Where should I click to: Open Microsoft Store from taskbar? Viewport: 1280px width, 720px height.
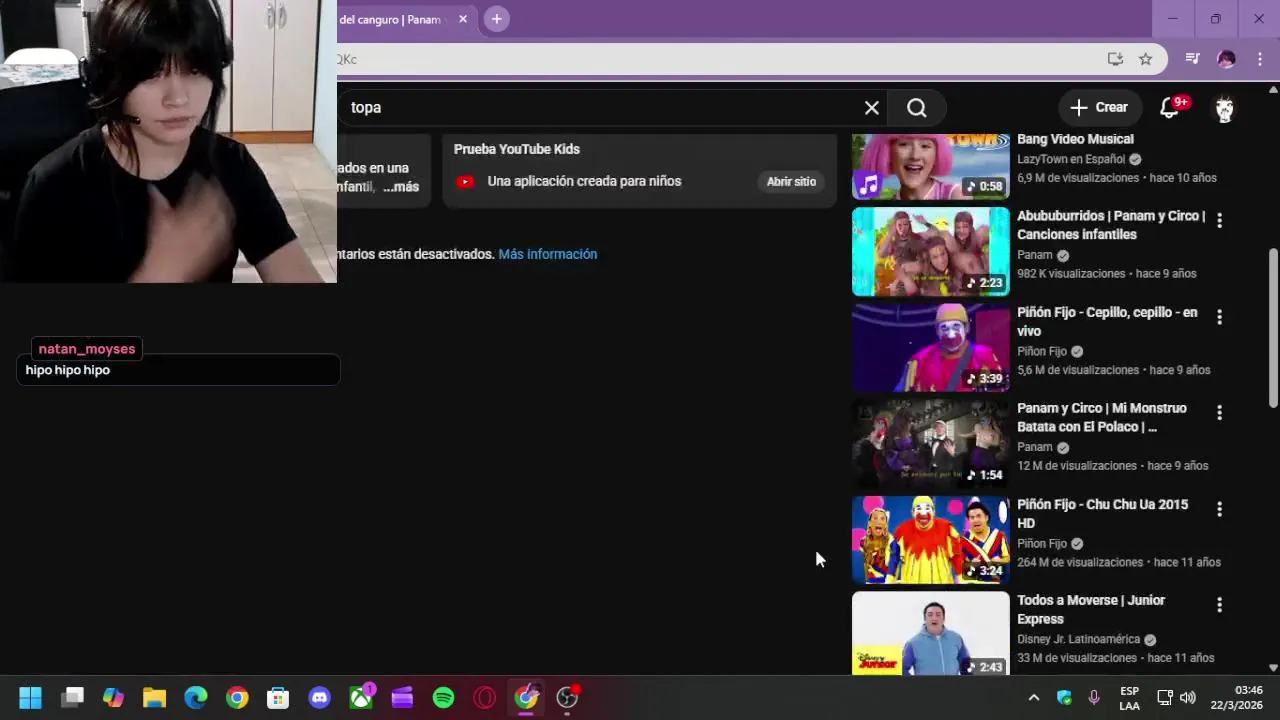point(278,698)
